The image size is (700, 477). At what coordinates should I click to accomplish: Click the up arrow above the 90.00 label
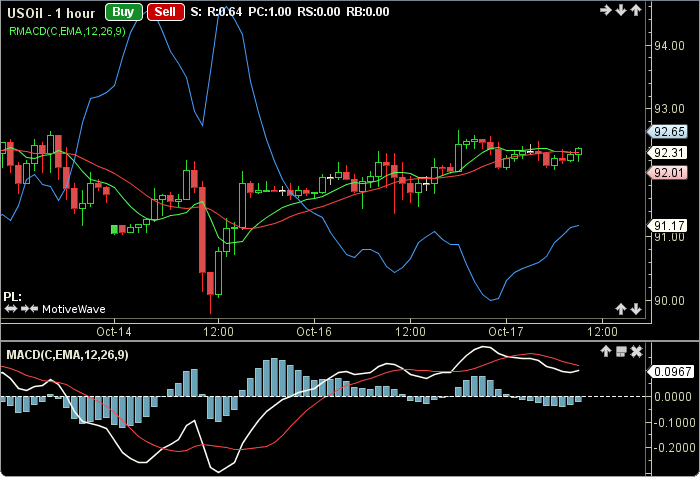(621, 309)
